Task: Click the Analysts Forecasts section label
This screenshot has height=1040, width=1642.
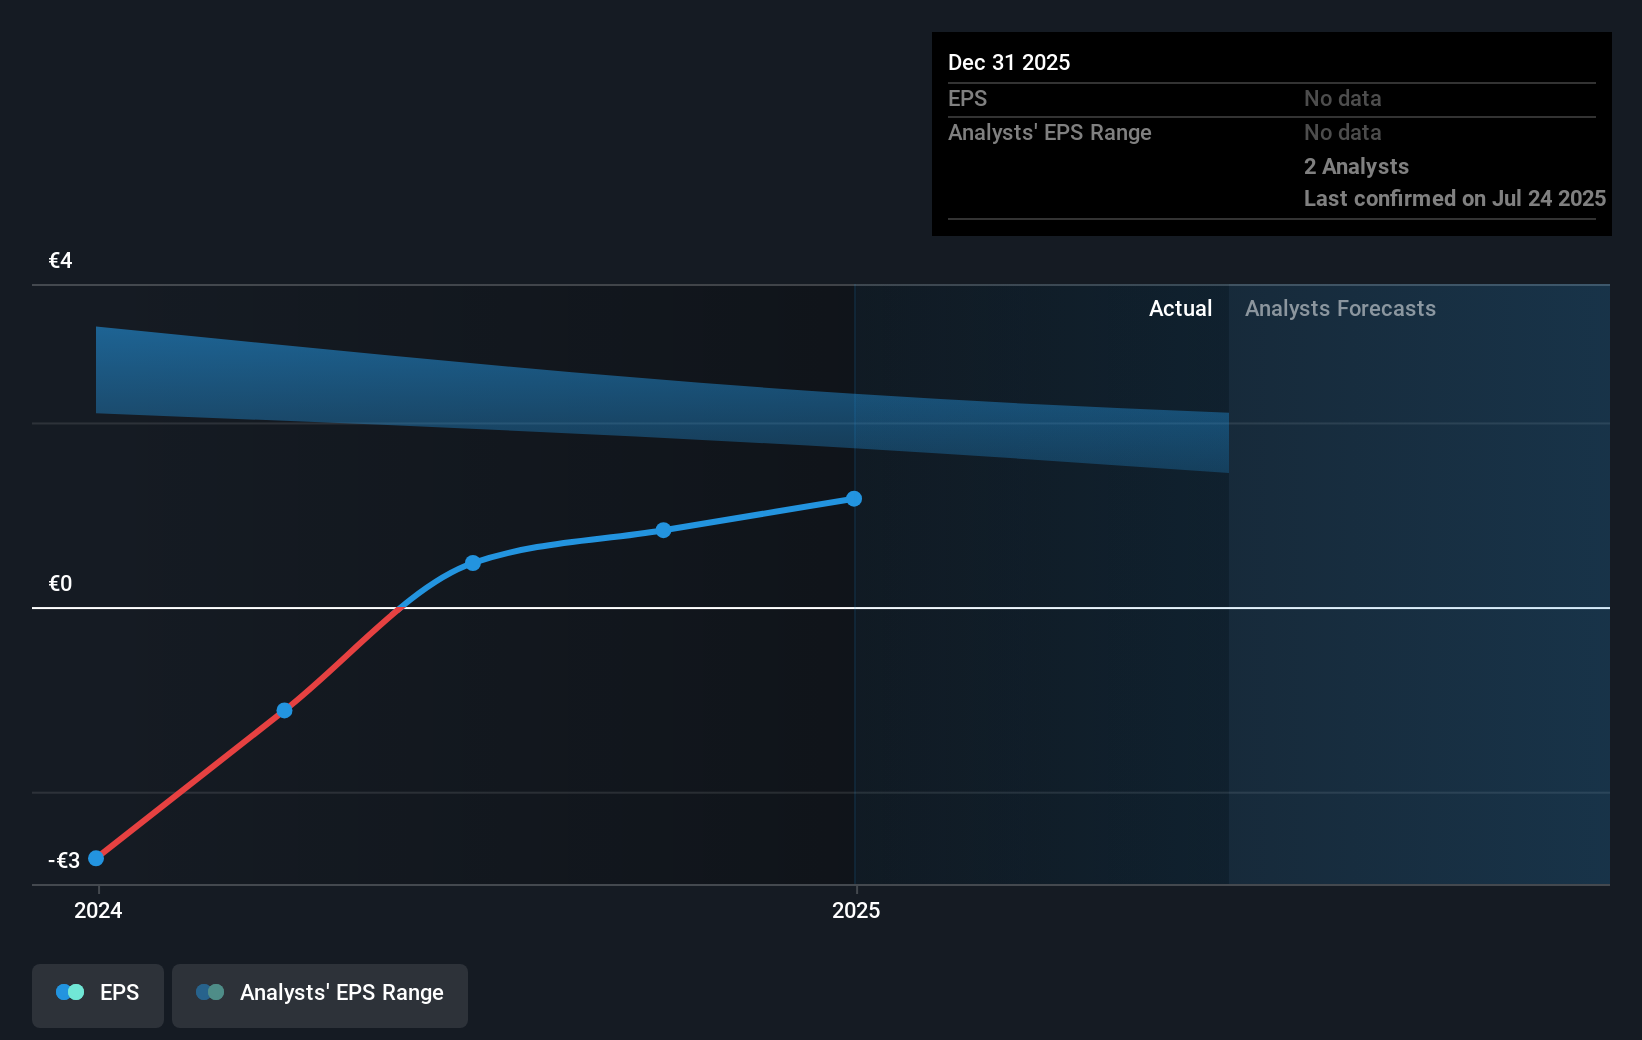Action: 1340,308
